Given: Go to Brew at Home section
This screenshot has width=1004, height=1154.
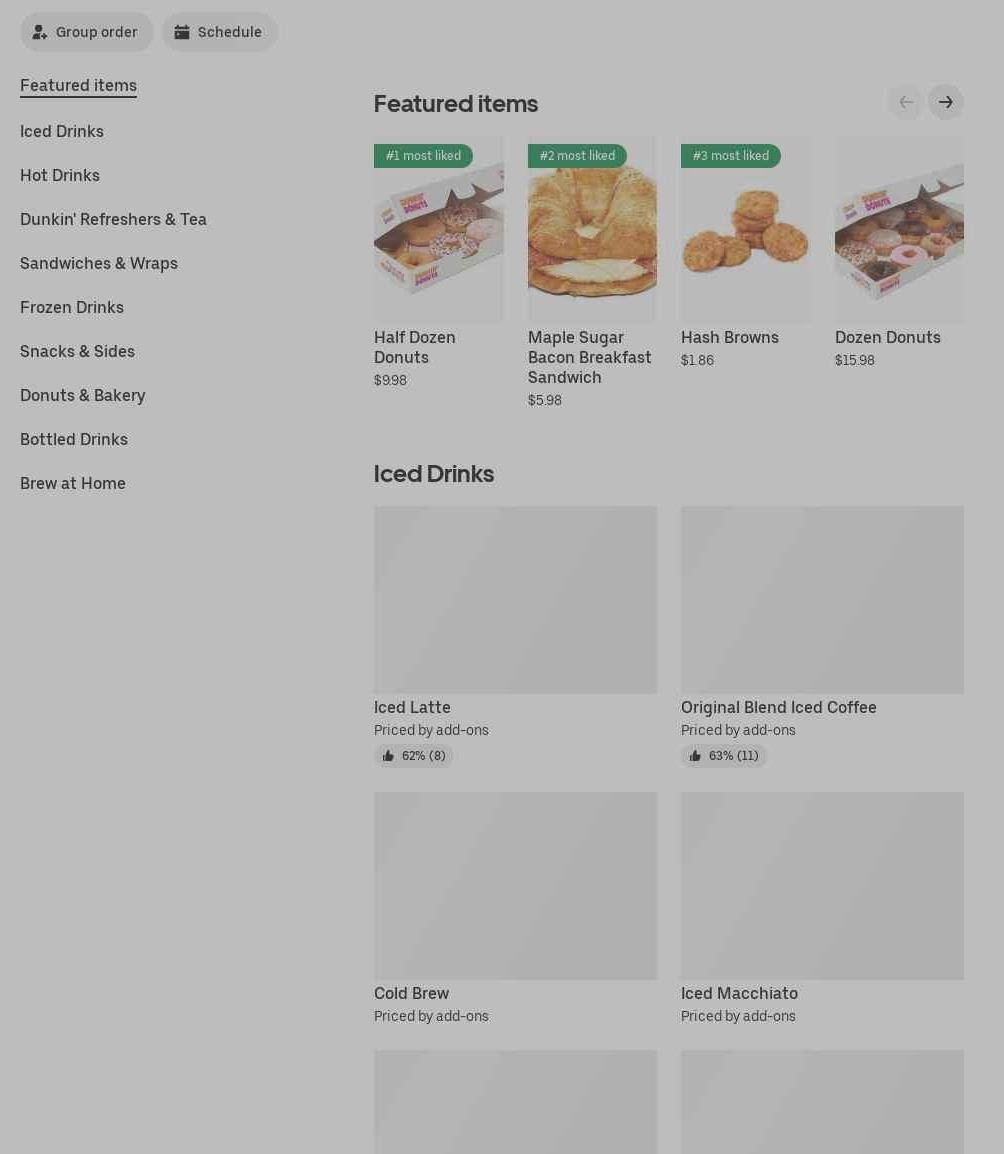Looking at the screenshot, I should [73, 484].
